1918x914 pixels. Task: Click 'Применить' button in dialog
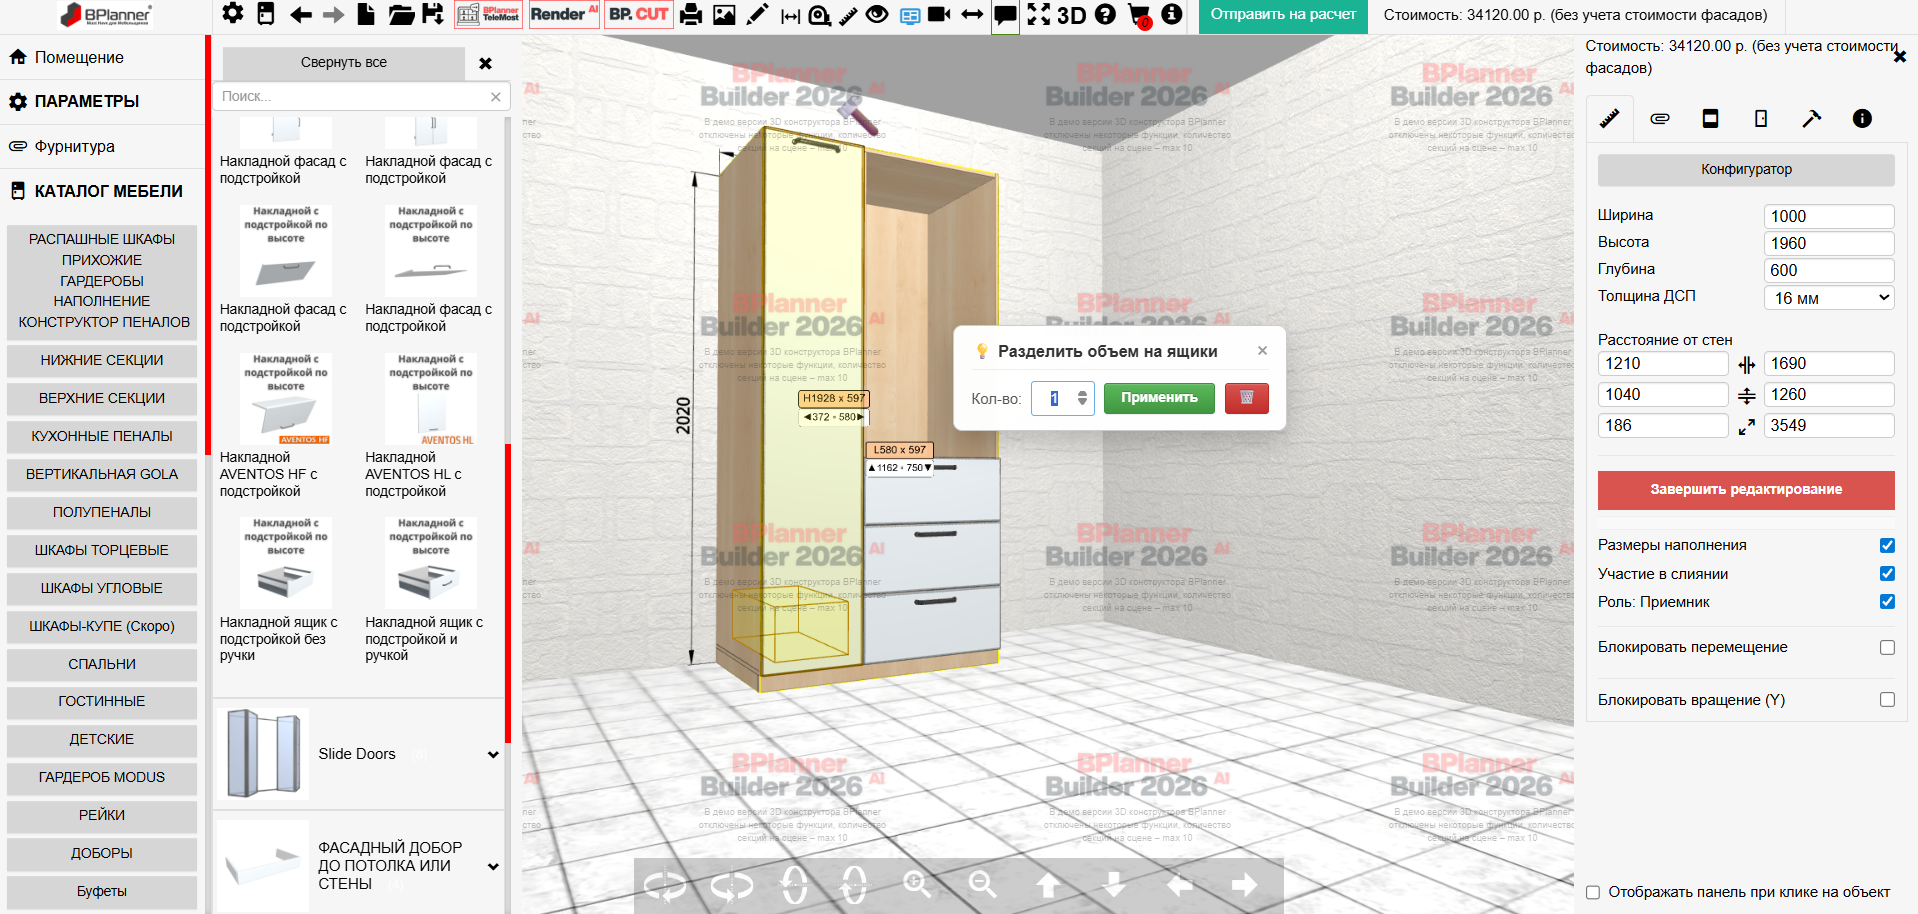click(x=1159, y=398)
